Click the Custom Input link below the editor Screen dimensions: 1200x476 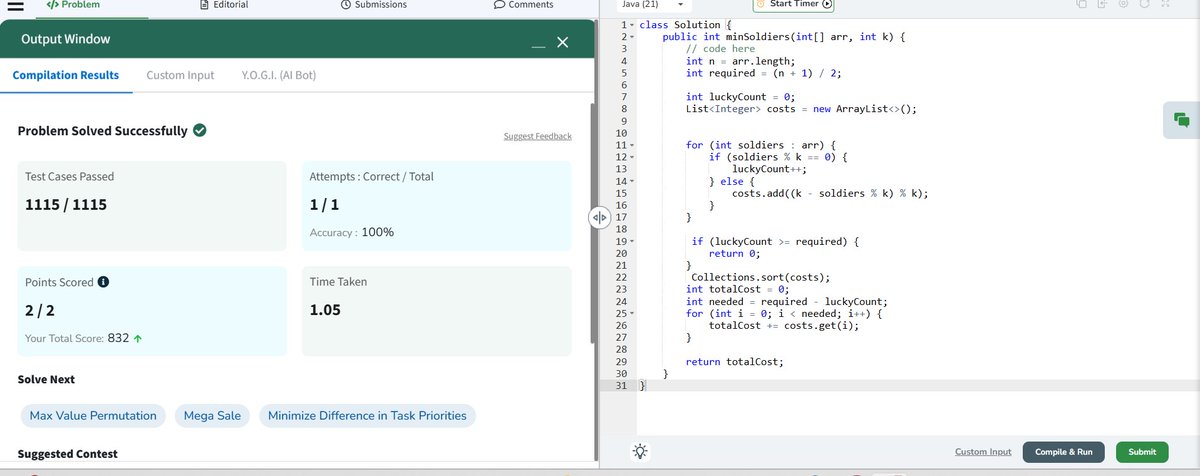(x=983, y=452)
